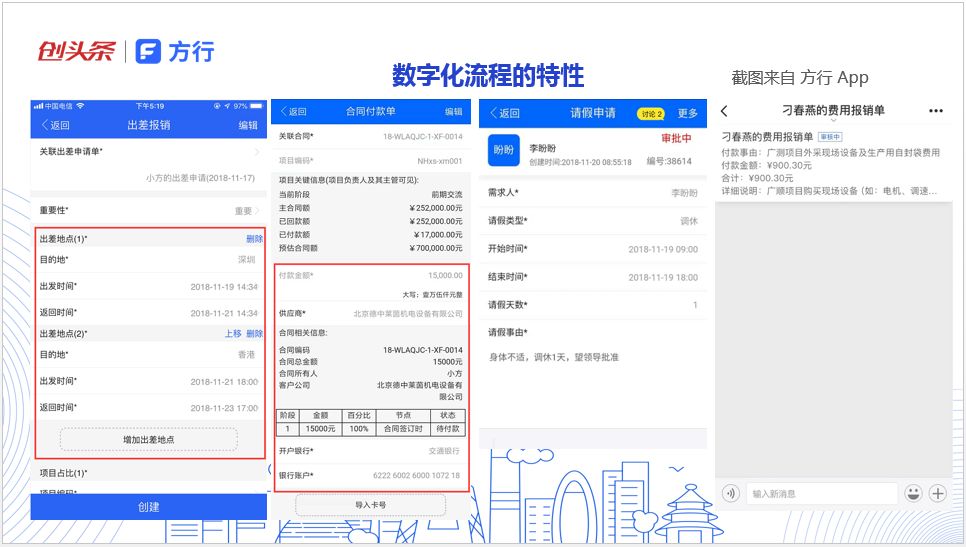The image size is (966, 547).
Task: Open the 重要性 selector
Action: point(148,211)
